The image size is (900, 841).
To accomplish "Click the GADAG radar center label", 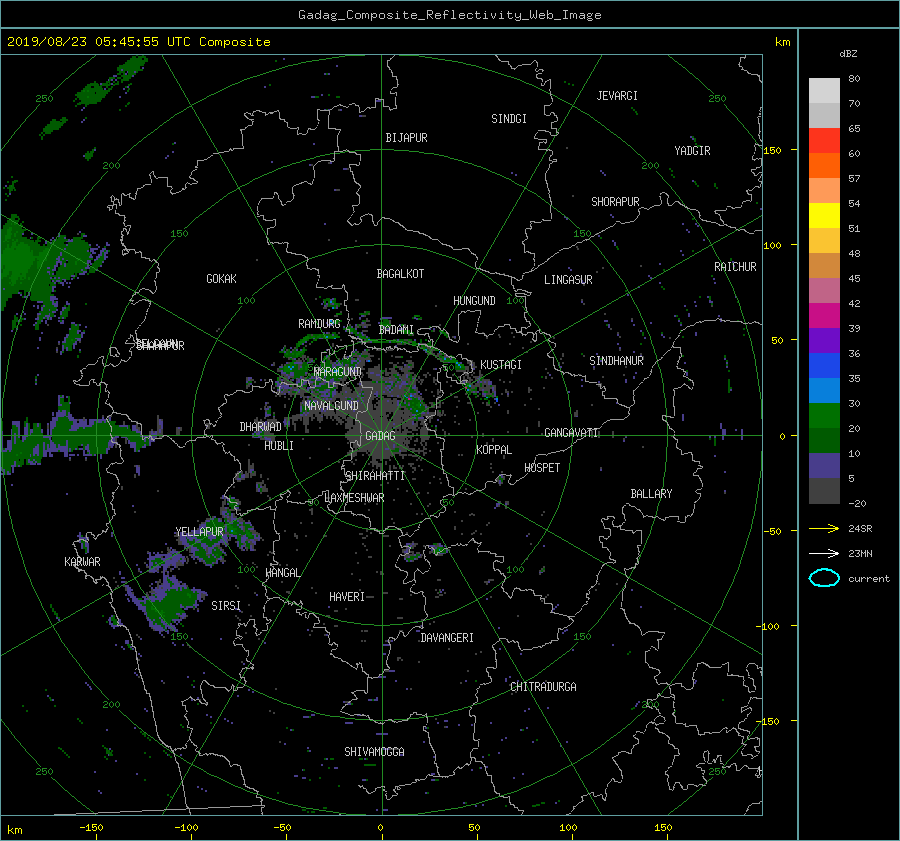I will (x=380, y=436).
